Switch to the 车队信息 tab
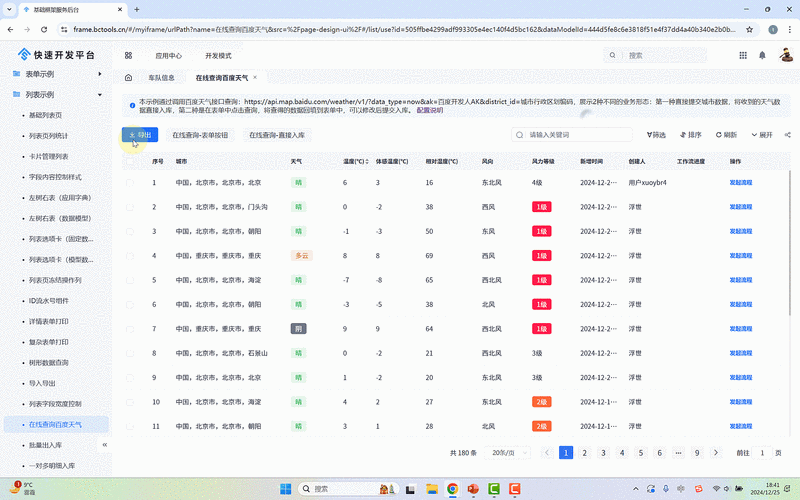This screenshot has height=500, width=800. tap(161, 77)
